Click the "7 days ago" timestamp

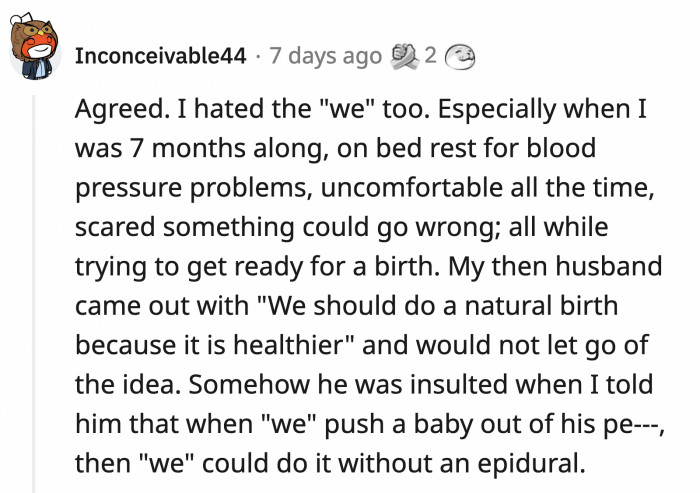pos(326,56)
